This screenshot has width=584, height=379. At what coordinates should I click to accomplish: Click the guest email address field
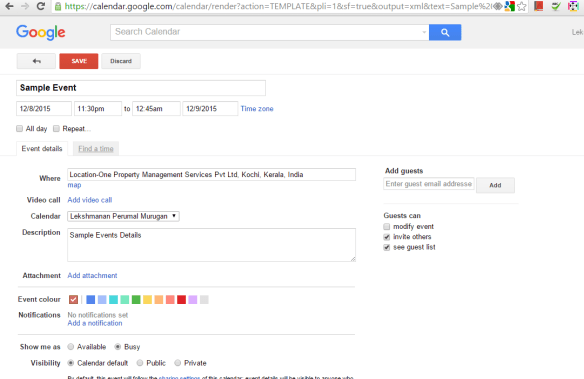[429, 184]
